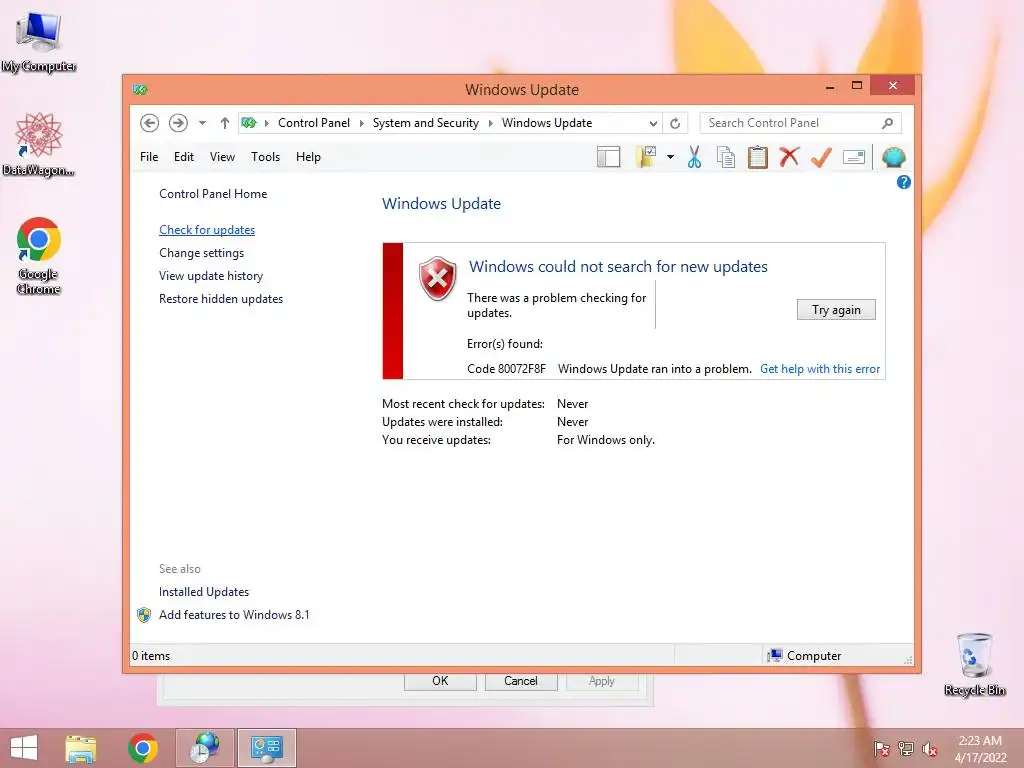Select the Recycle Bin desktop icon
The height and width of the screenshot is (768, 1024).
click(x=974, y=664)
